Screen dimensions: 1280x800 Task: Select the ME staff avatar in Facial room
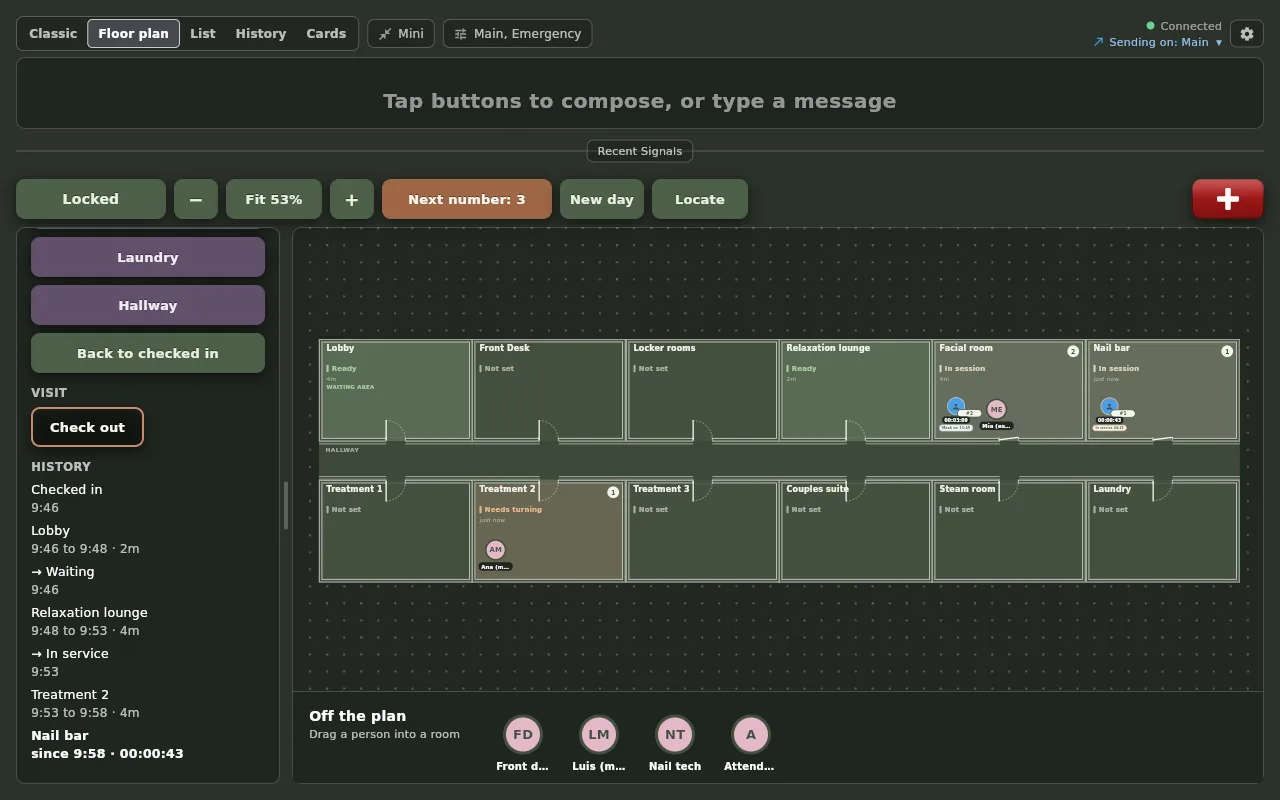(996, 409)
